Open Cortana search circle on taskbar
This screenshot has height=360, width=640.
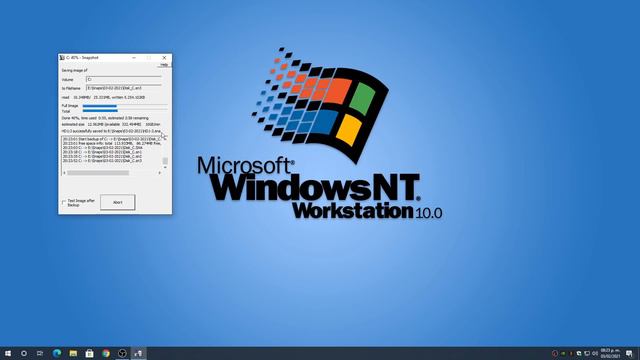(x=24, y=353)
